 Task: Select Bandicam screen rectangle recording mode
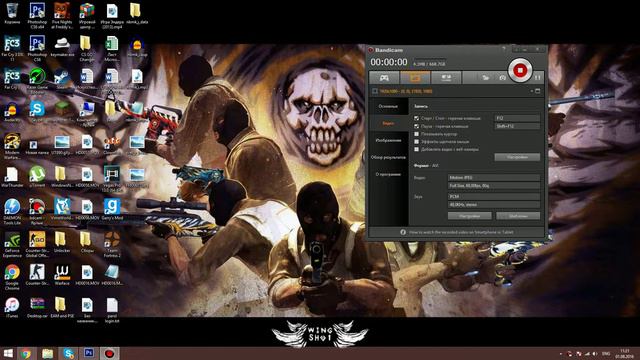point(415,78)
